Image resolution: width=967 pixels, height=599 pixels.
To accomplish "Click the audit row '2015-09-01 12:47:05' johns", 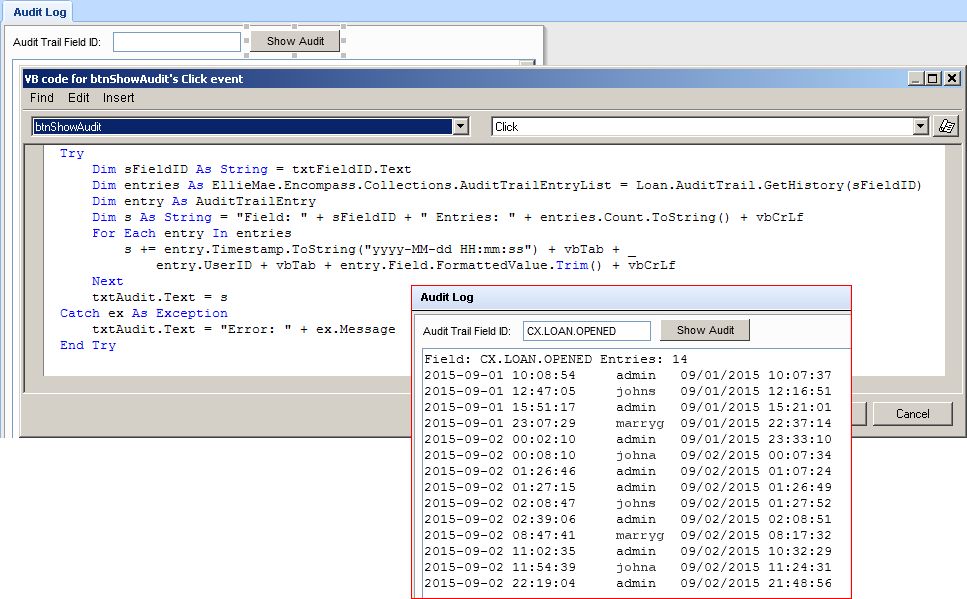I will tap(628, 391).
